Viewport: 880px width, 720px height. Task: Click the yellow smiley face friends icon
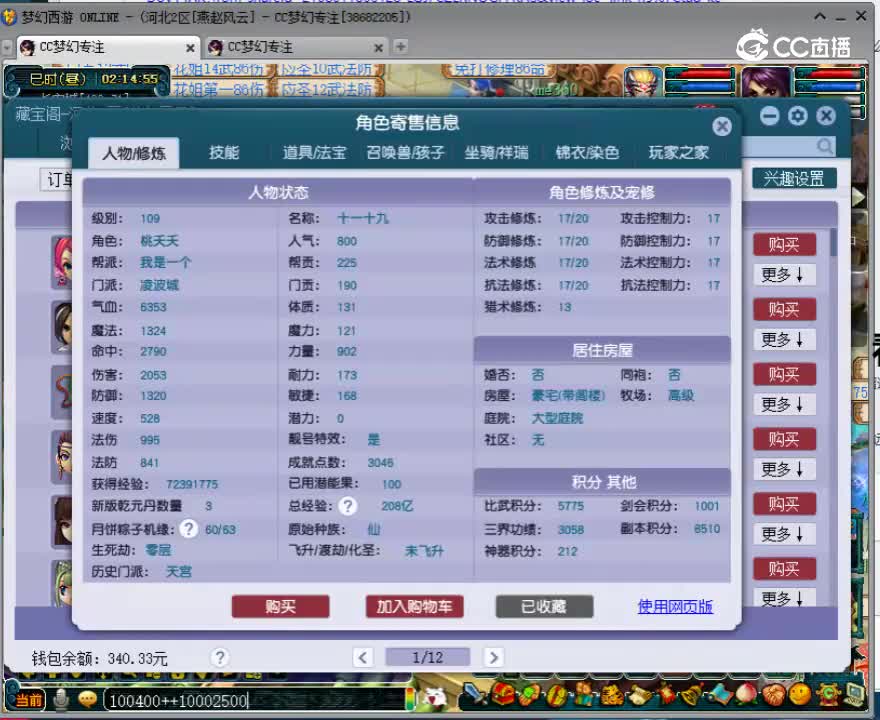click(801, 695)
